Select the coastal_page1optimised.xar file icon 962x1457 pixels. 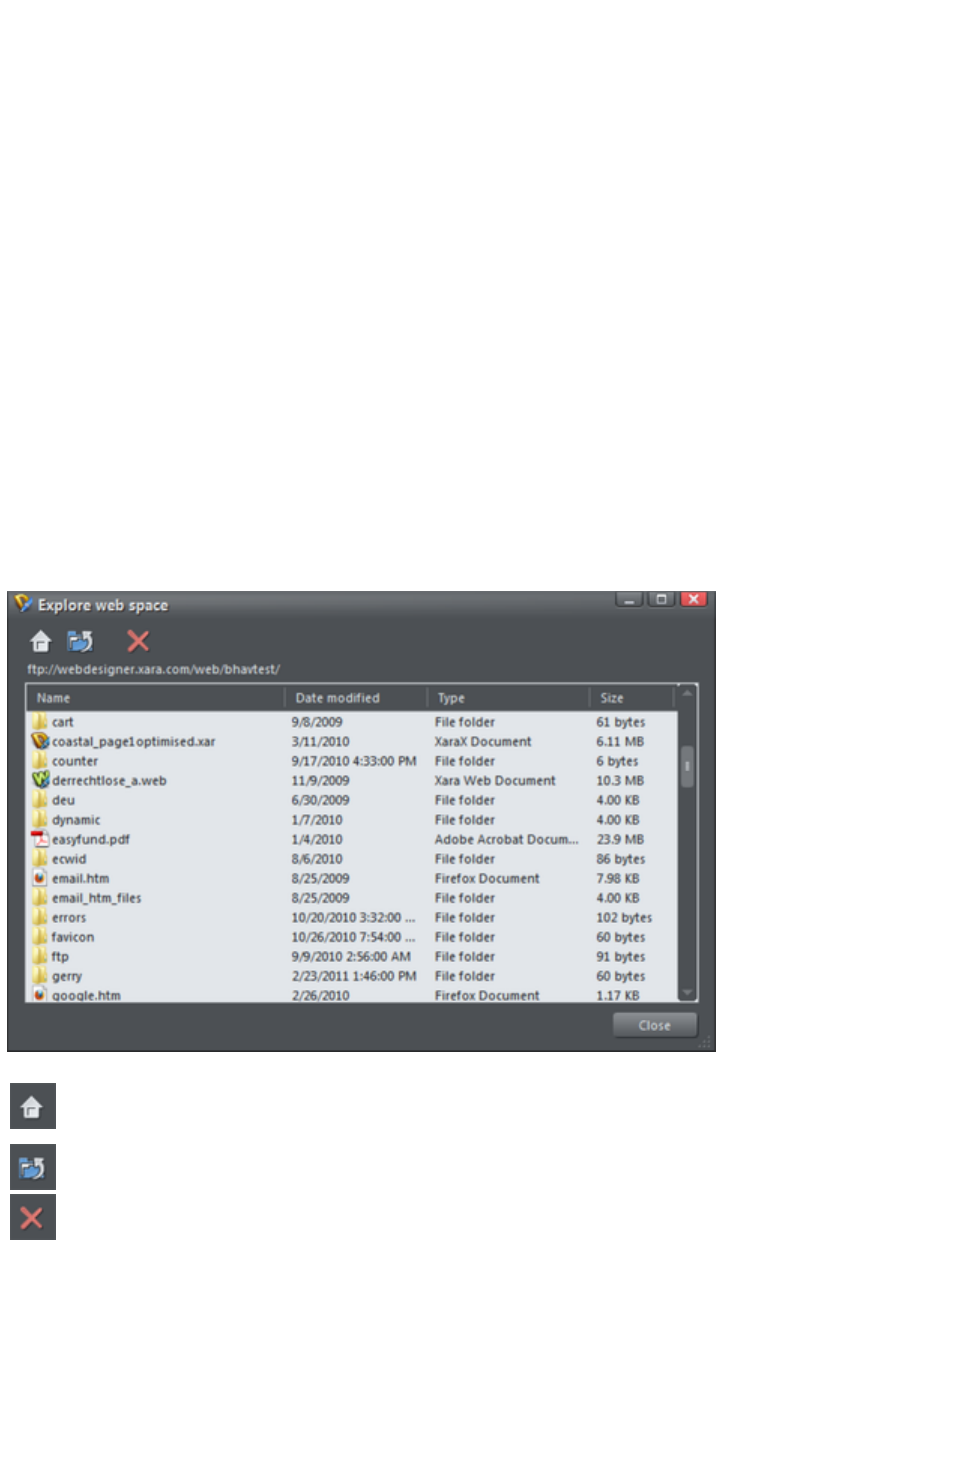[40, 741]
